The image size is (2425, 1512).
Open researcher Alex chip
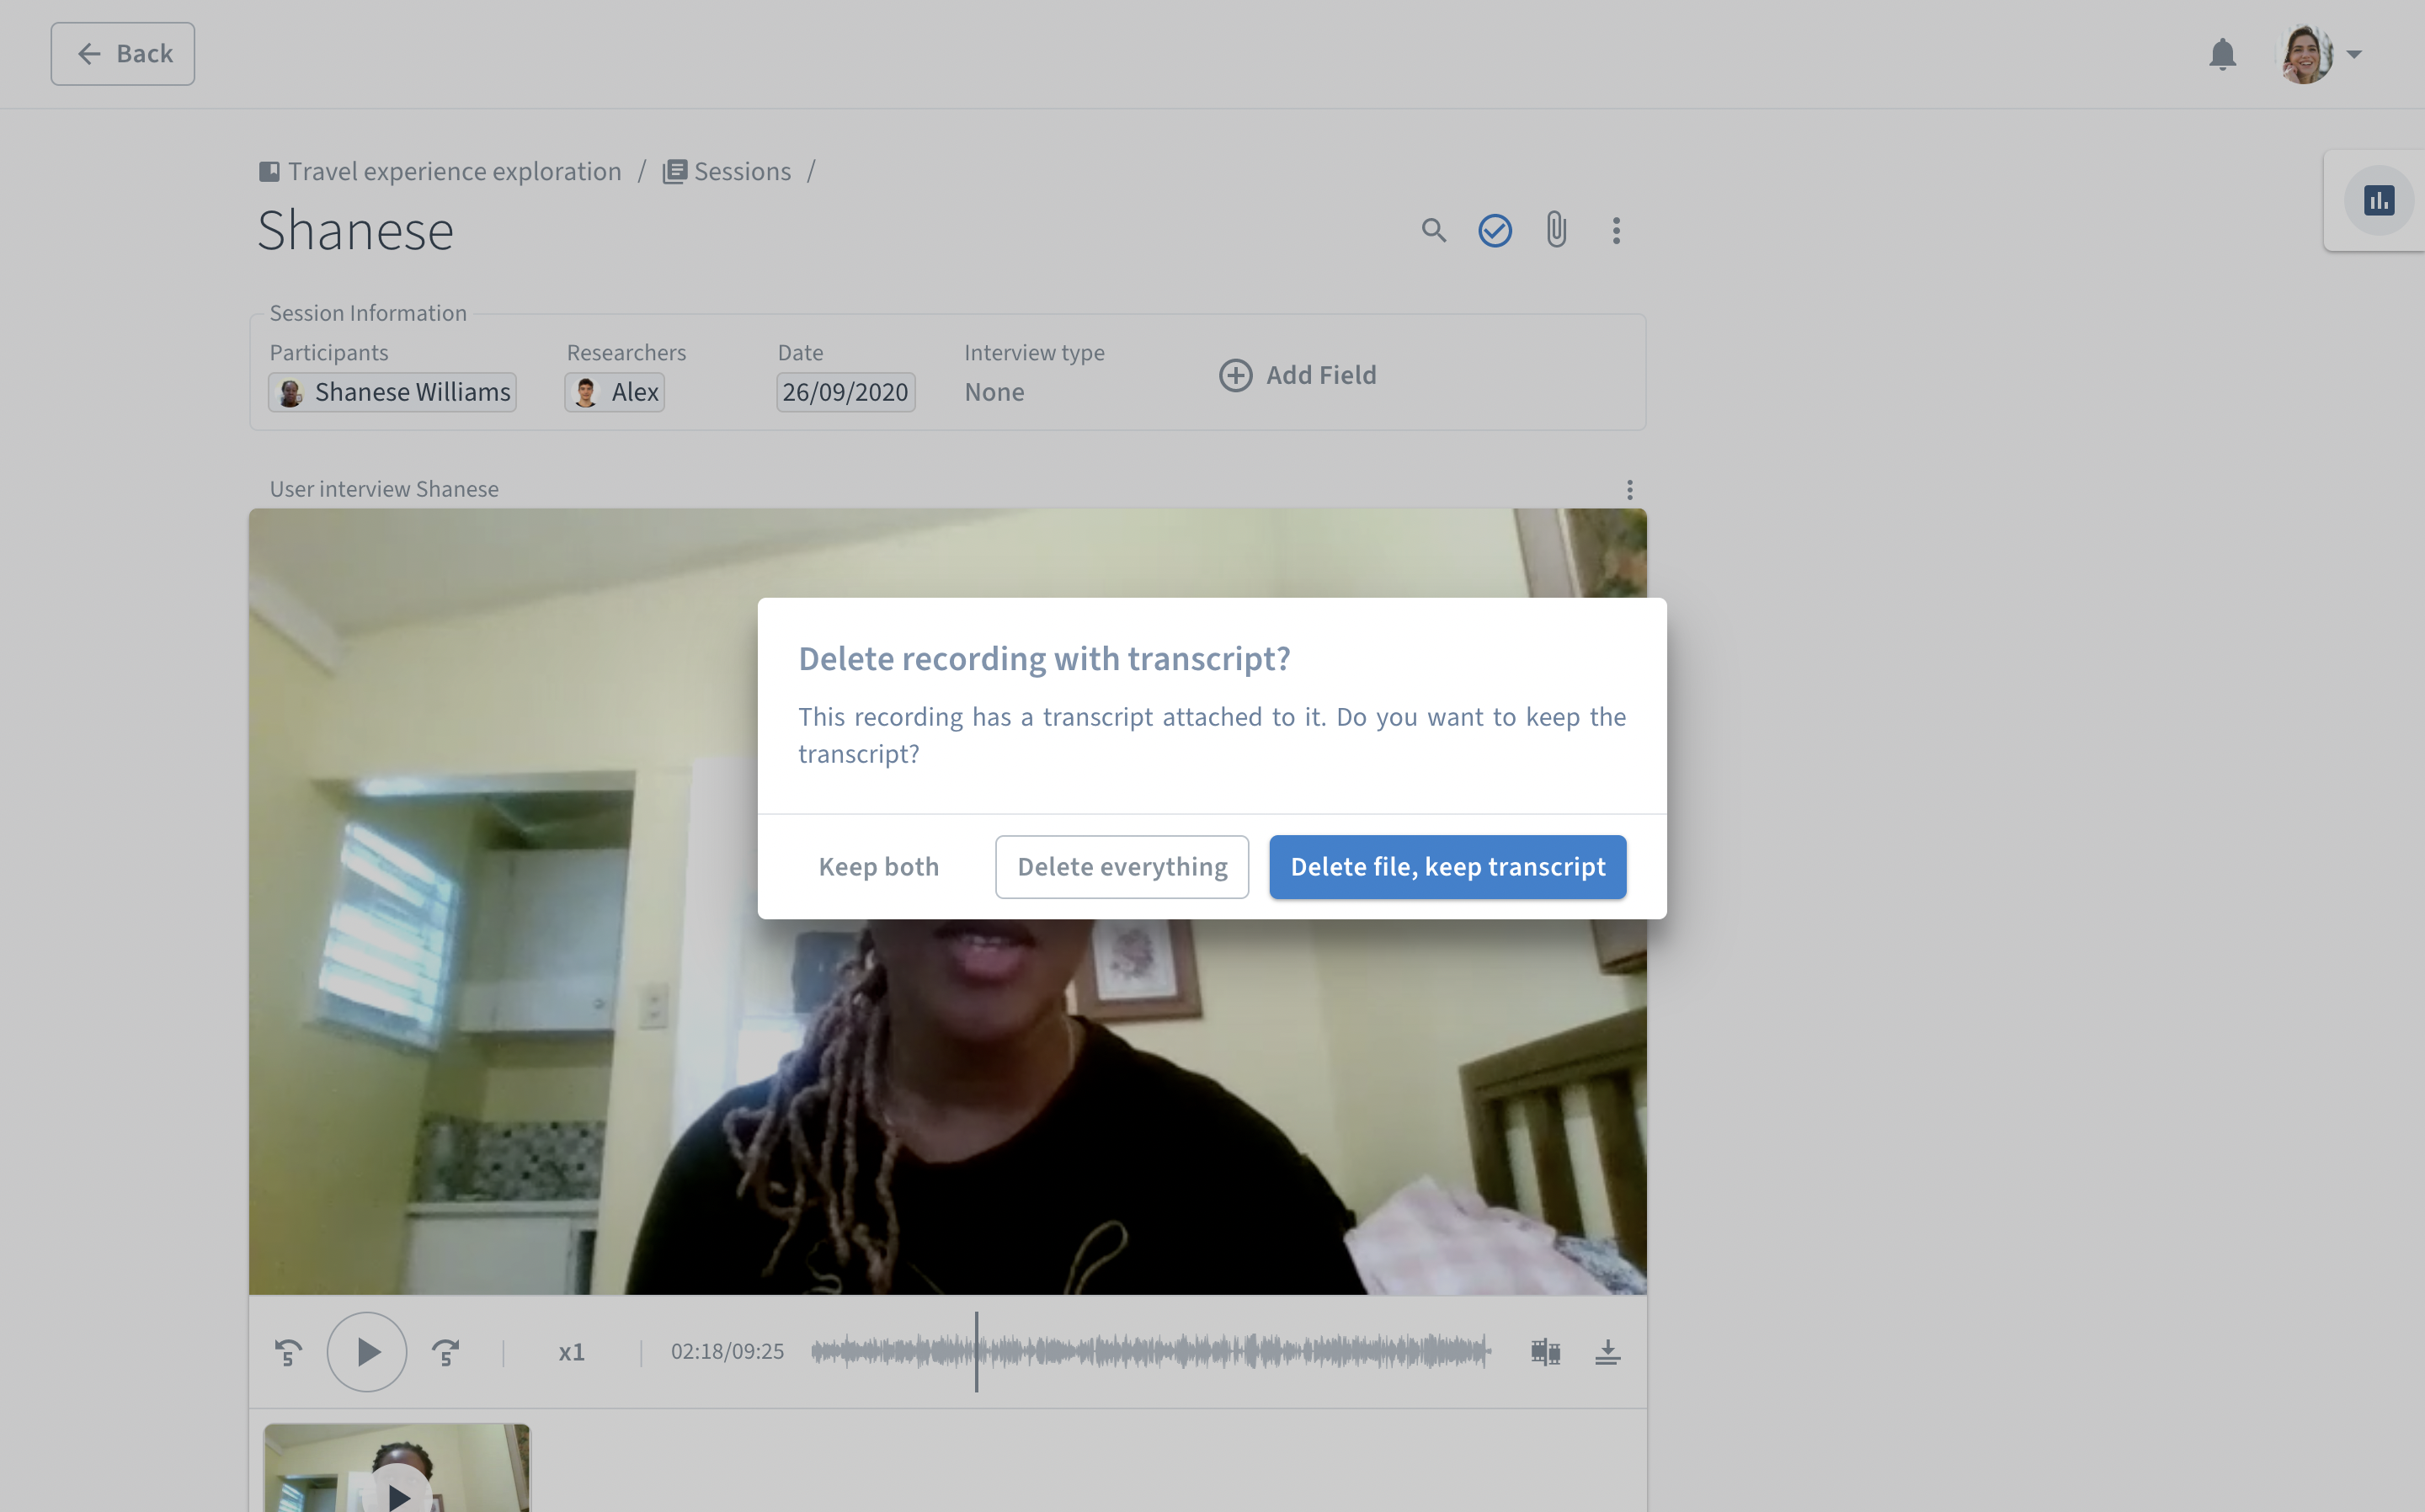(x=614, y=392)
